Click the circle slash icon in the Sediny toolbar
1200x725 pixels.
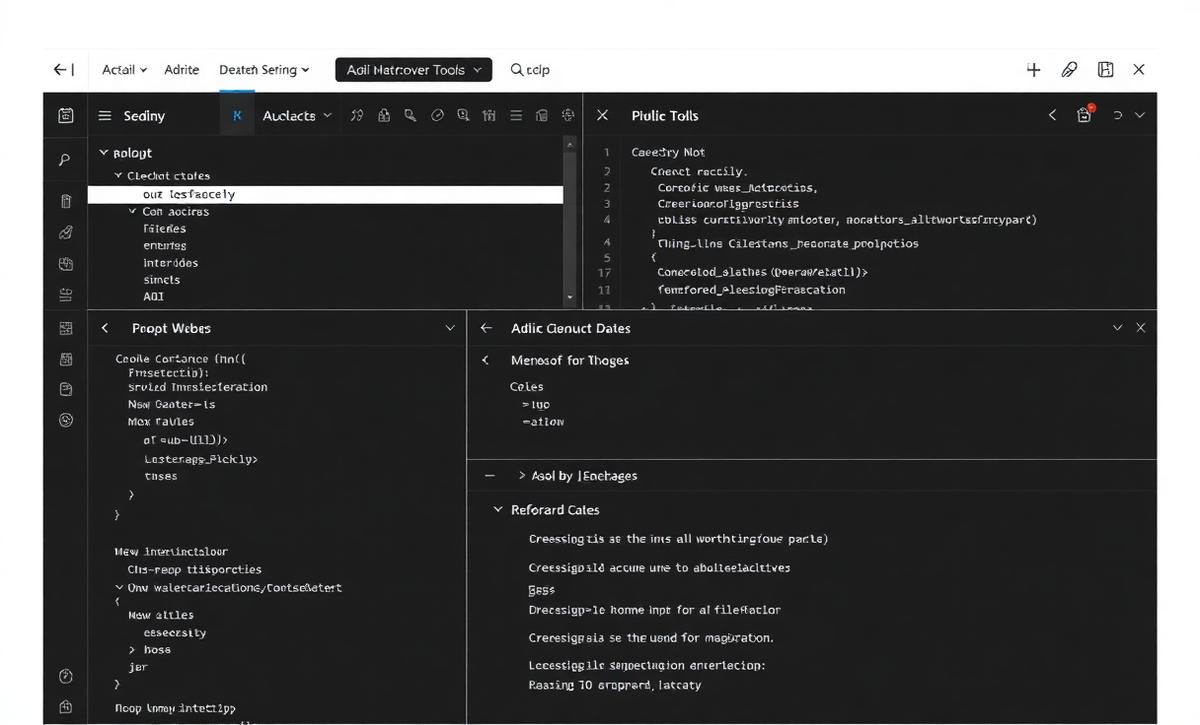[x=437, y=116]
